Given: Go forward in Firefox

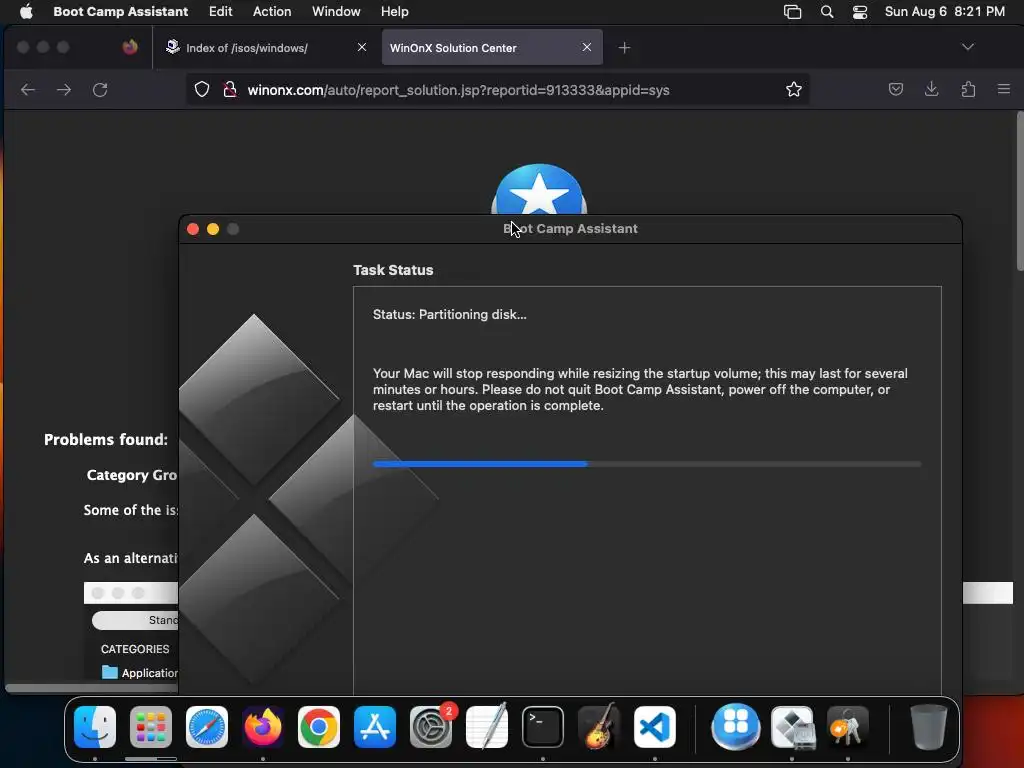Looking at the screenshot, I should click(x=64, y=89).
